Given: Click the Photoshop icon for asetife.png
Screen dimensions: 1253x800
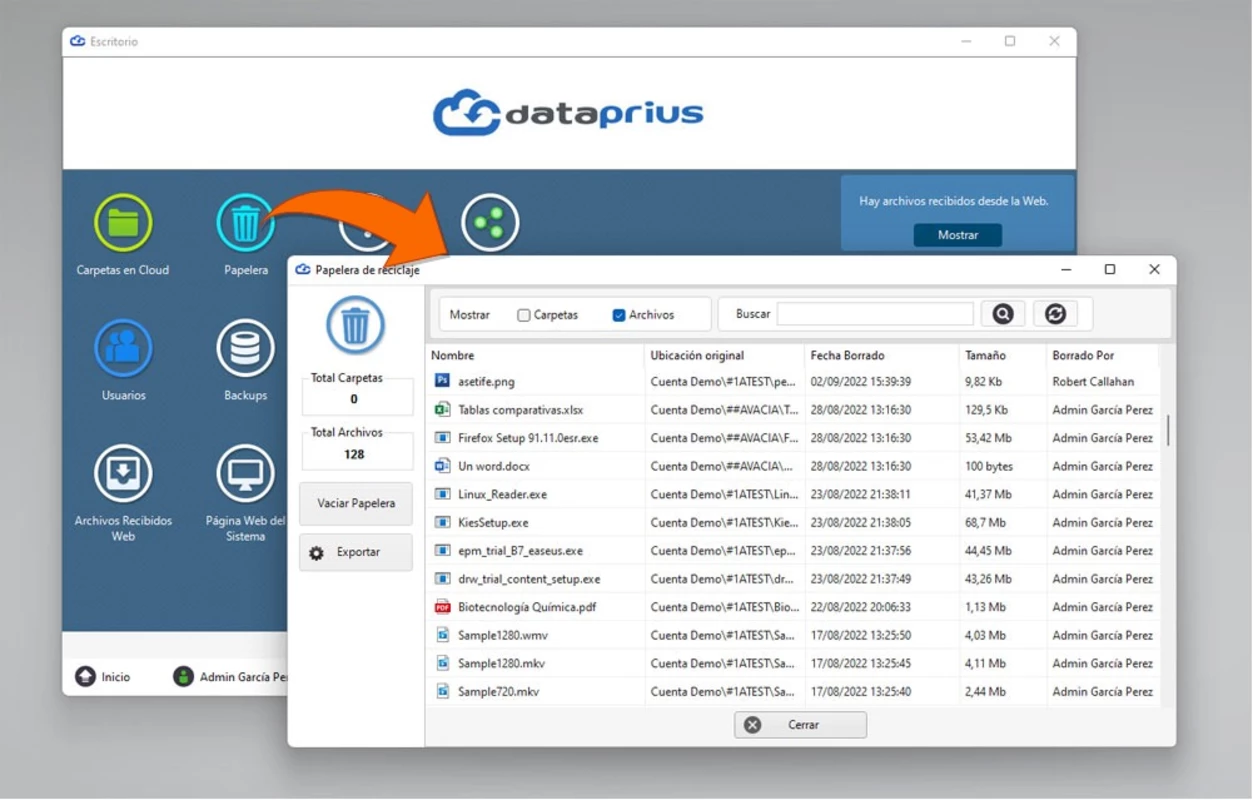Looking at the screenshot, I should point(443,381).
